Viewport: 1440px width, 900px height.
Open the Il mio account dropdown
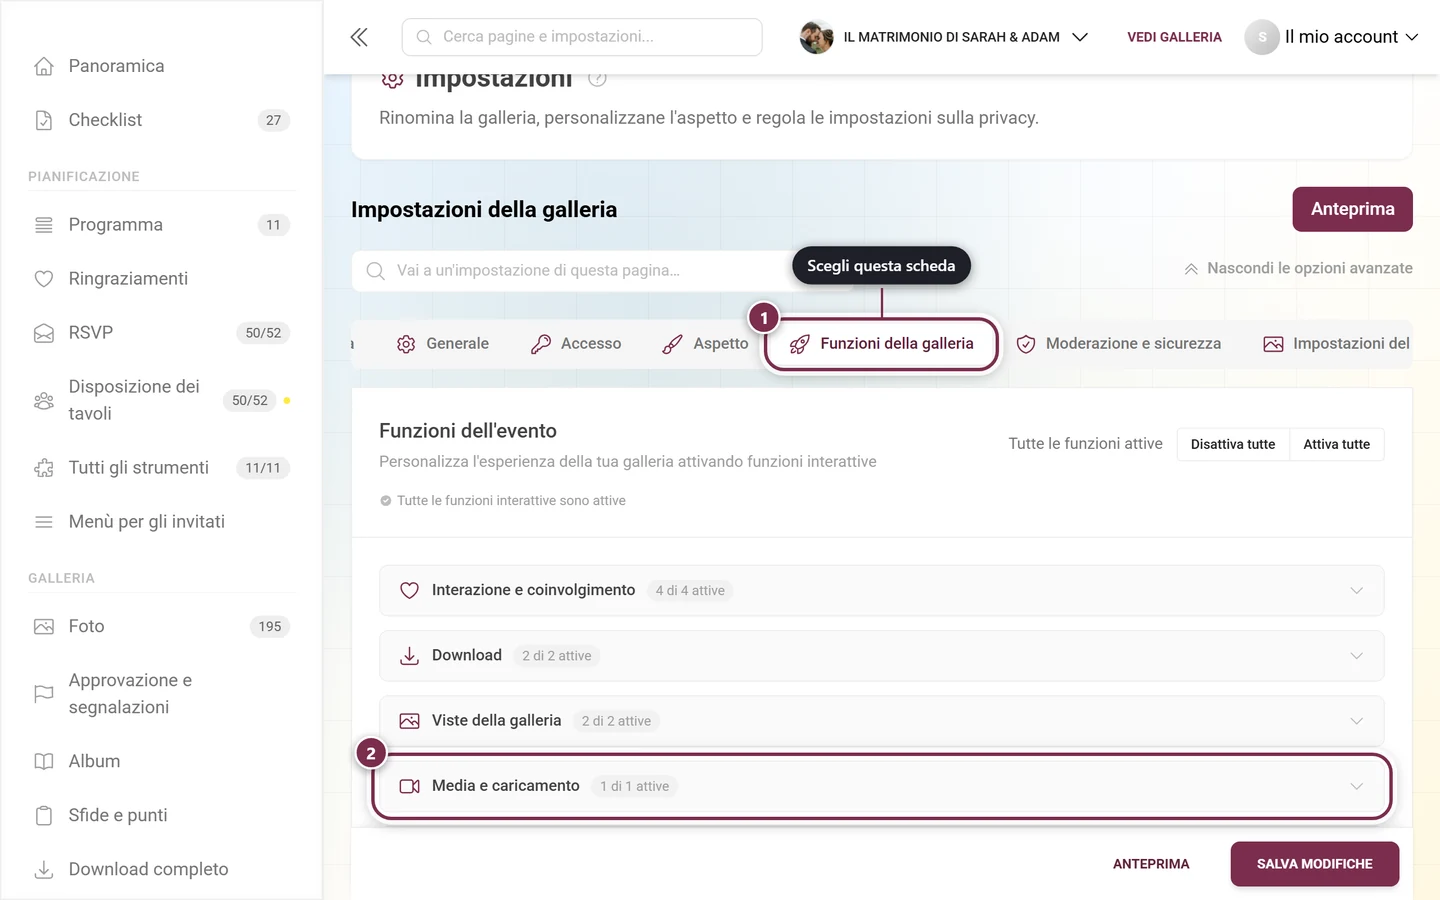pos(1332,37)
